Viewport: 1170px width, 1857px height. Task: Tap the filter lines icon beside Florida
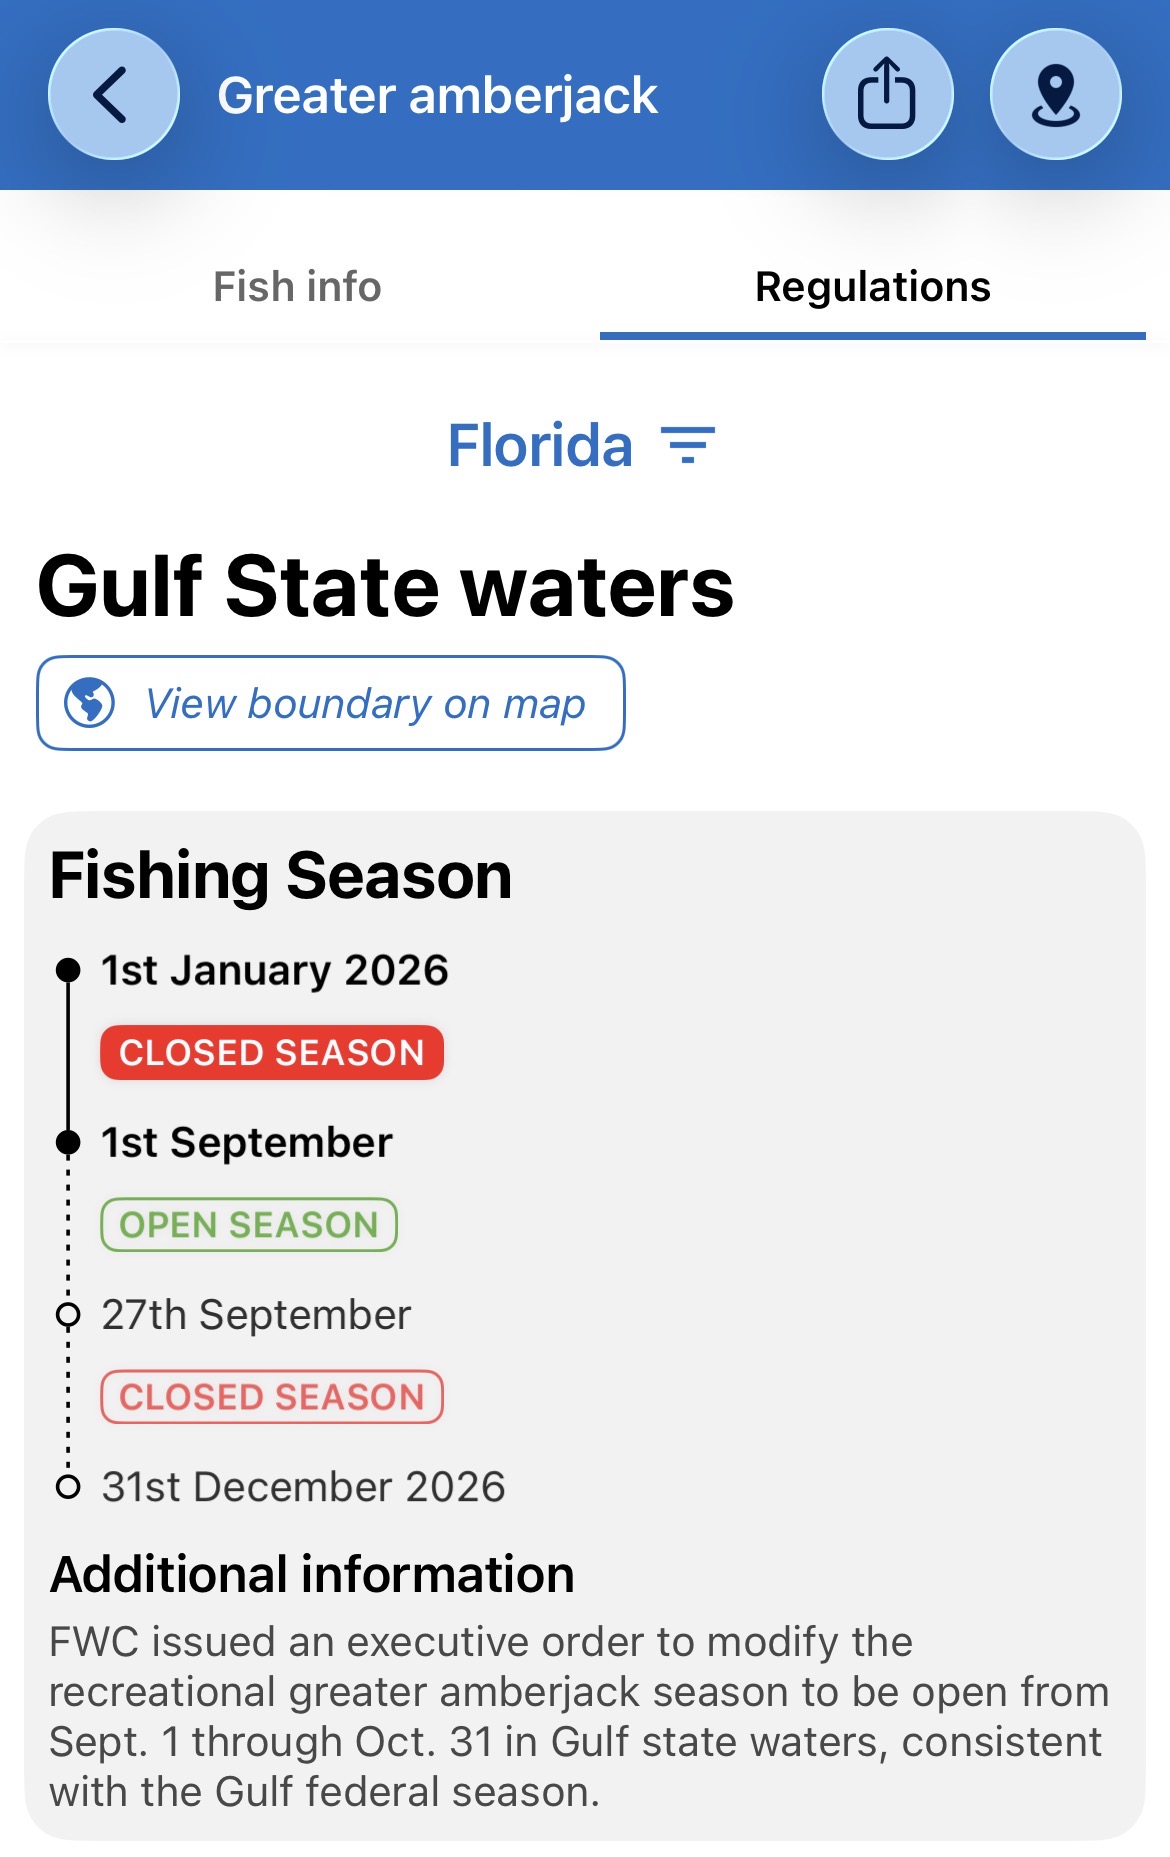coord(688,445)
